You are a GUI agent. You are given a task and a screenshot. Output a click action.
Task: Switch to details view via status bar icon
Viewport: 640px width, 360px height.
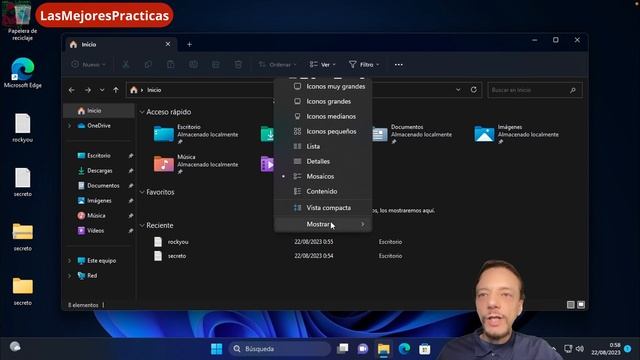[x=571, y=305]
